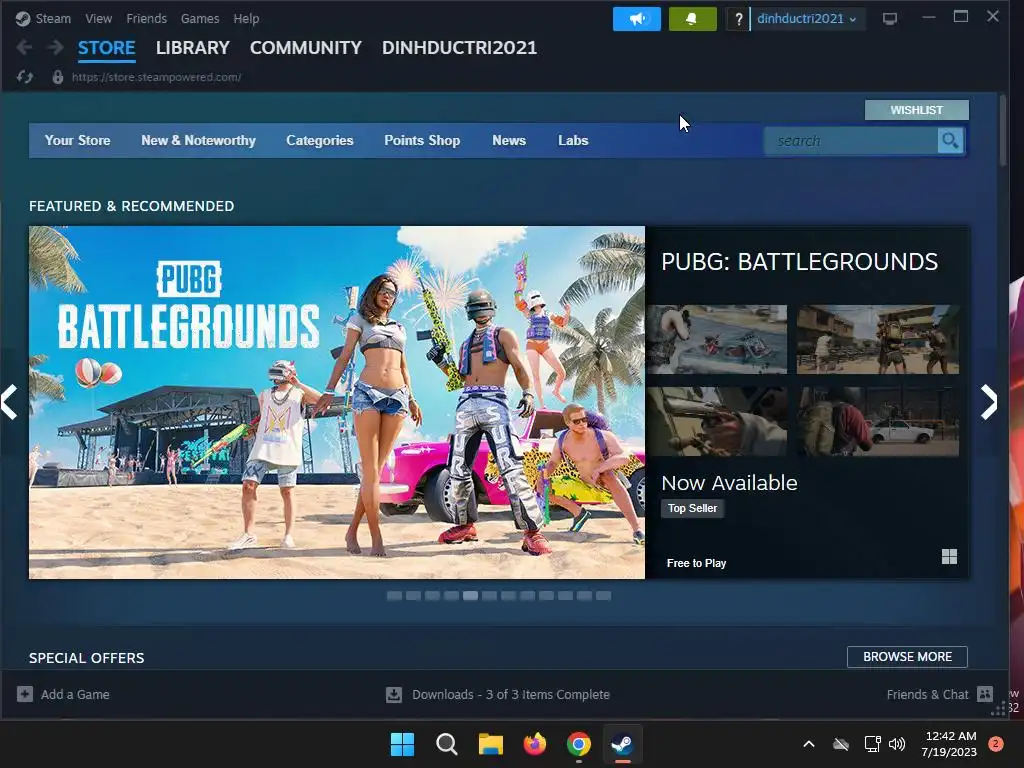This screenshot has width=1024, height=768.
Task: Open the Help menu
Action: point(246,19)
